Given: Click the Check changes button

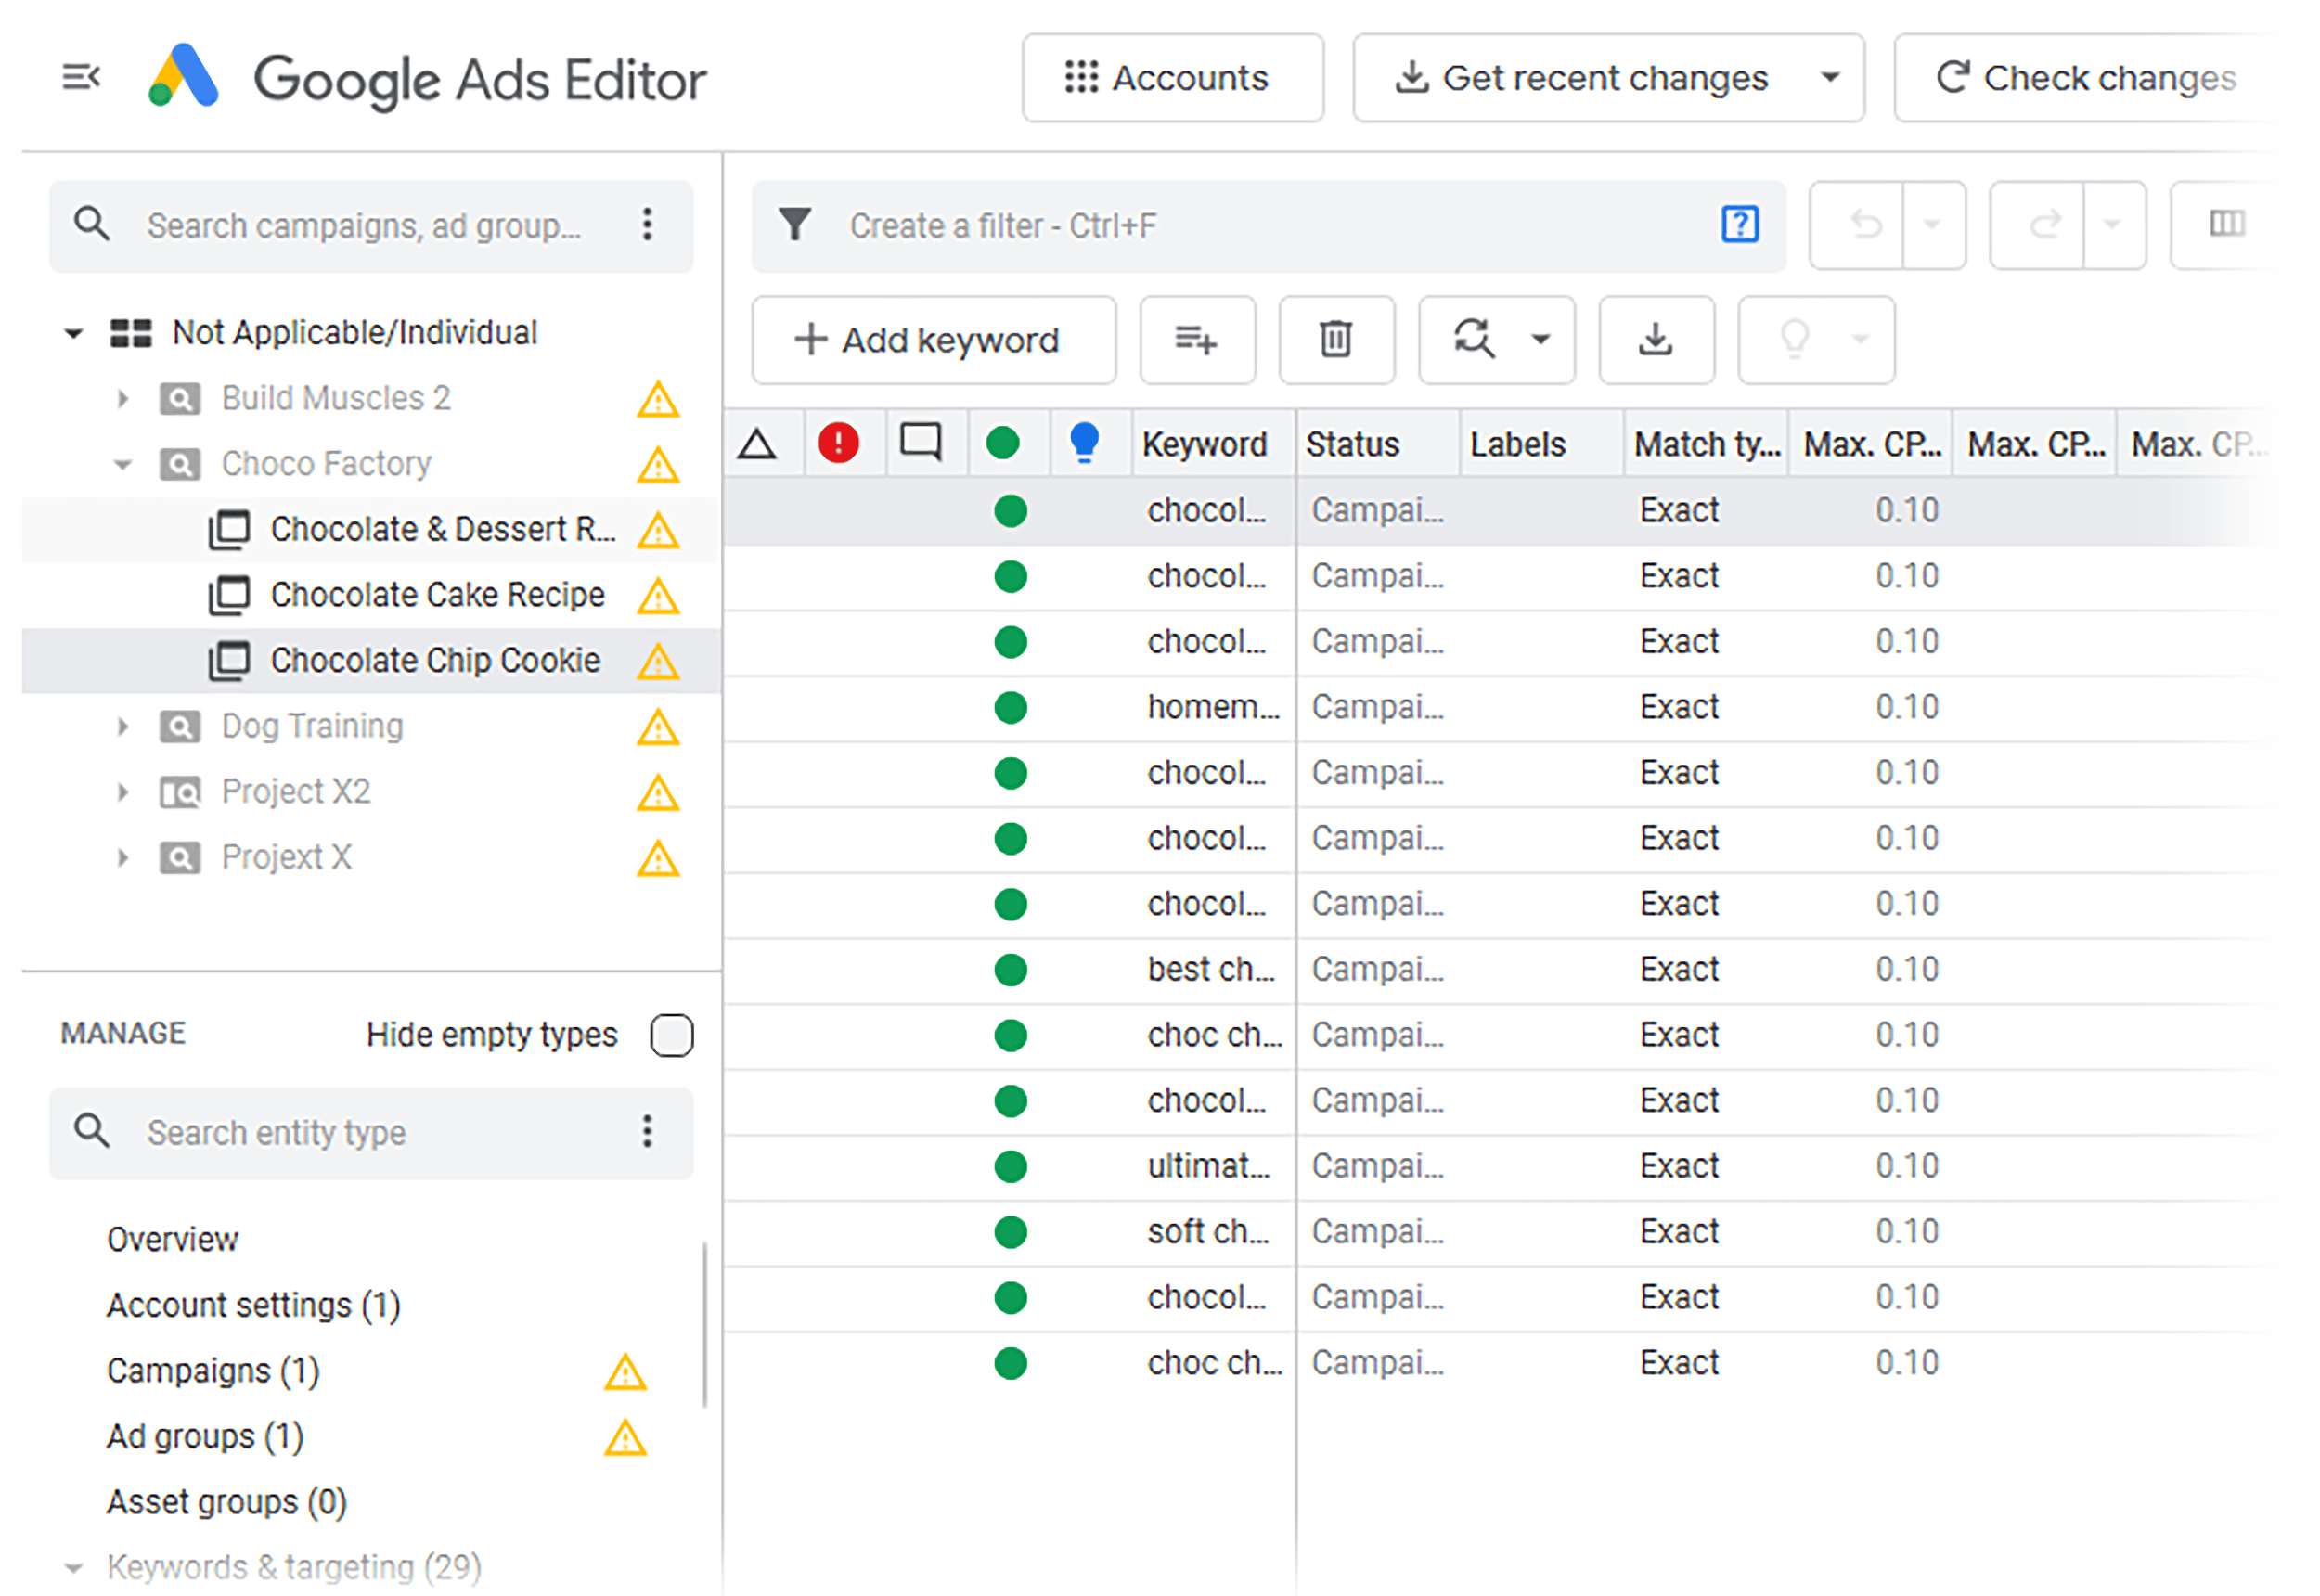Looking at the screenshot, I should (x=2092, y=77).
